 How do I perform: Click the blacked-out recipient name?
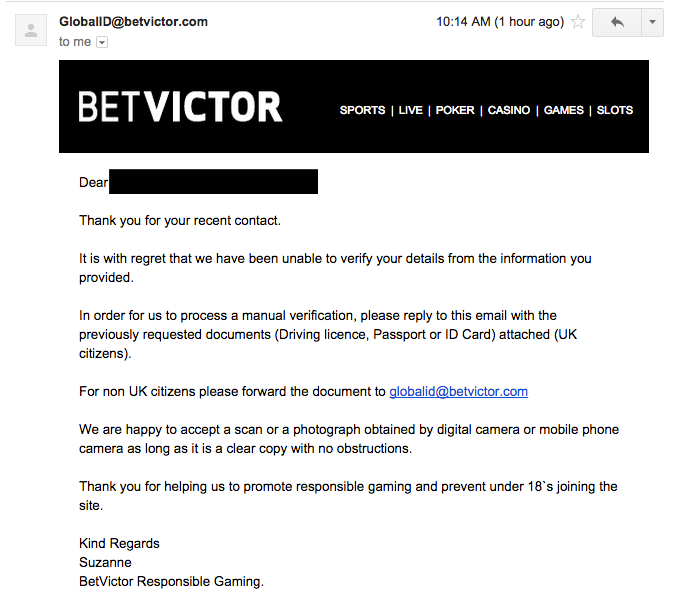[x=213, y=182]
